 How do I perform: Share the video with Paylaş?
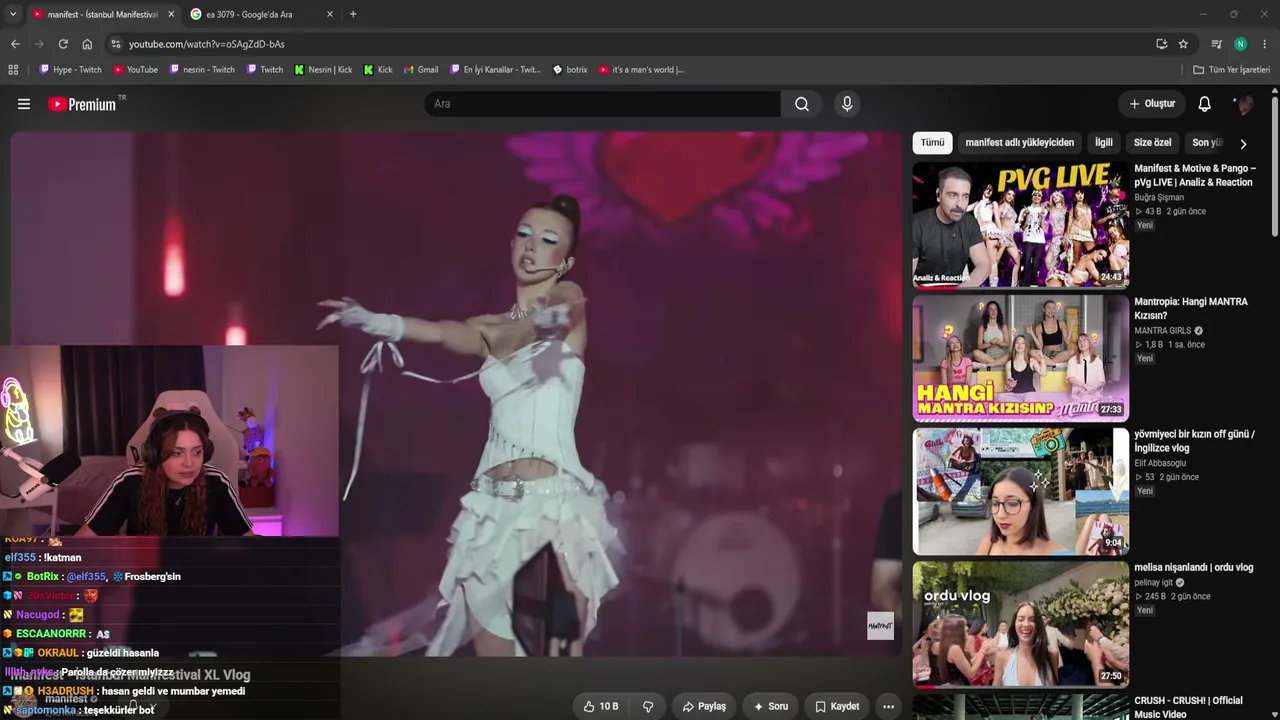click(704, 706)
